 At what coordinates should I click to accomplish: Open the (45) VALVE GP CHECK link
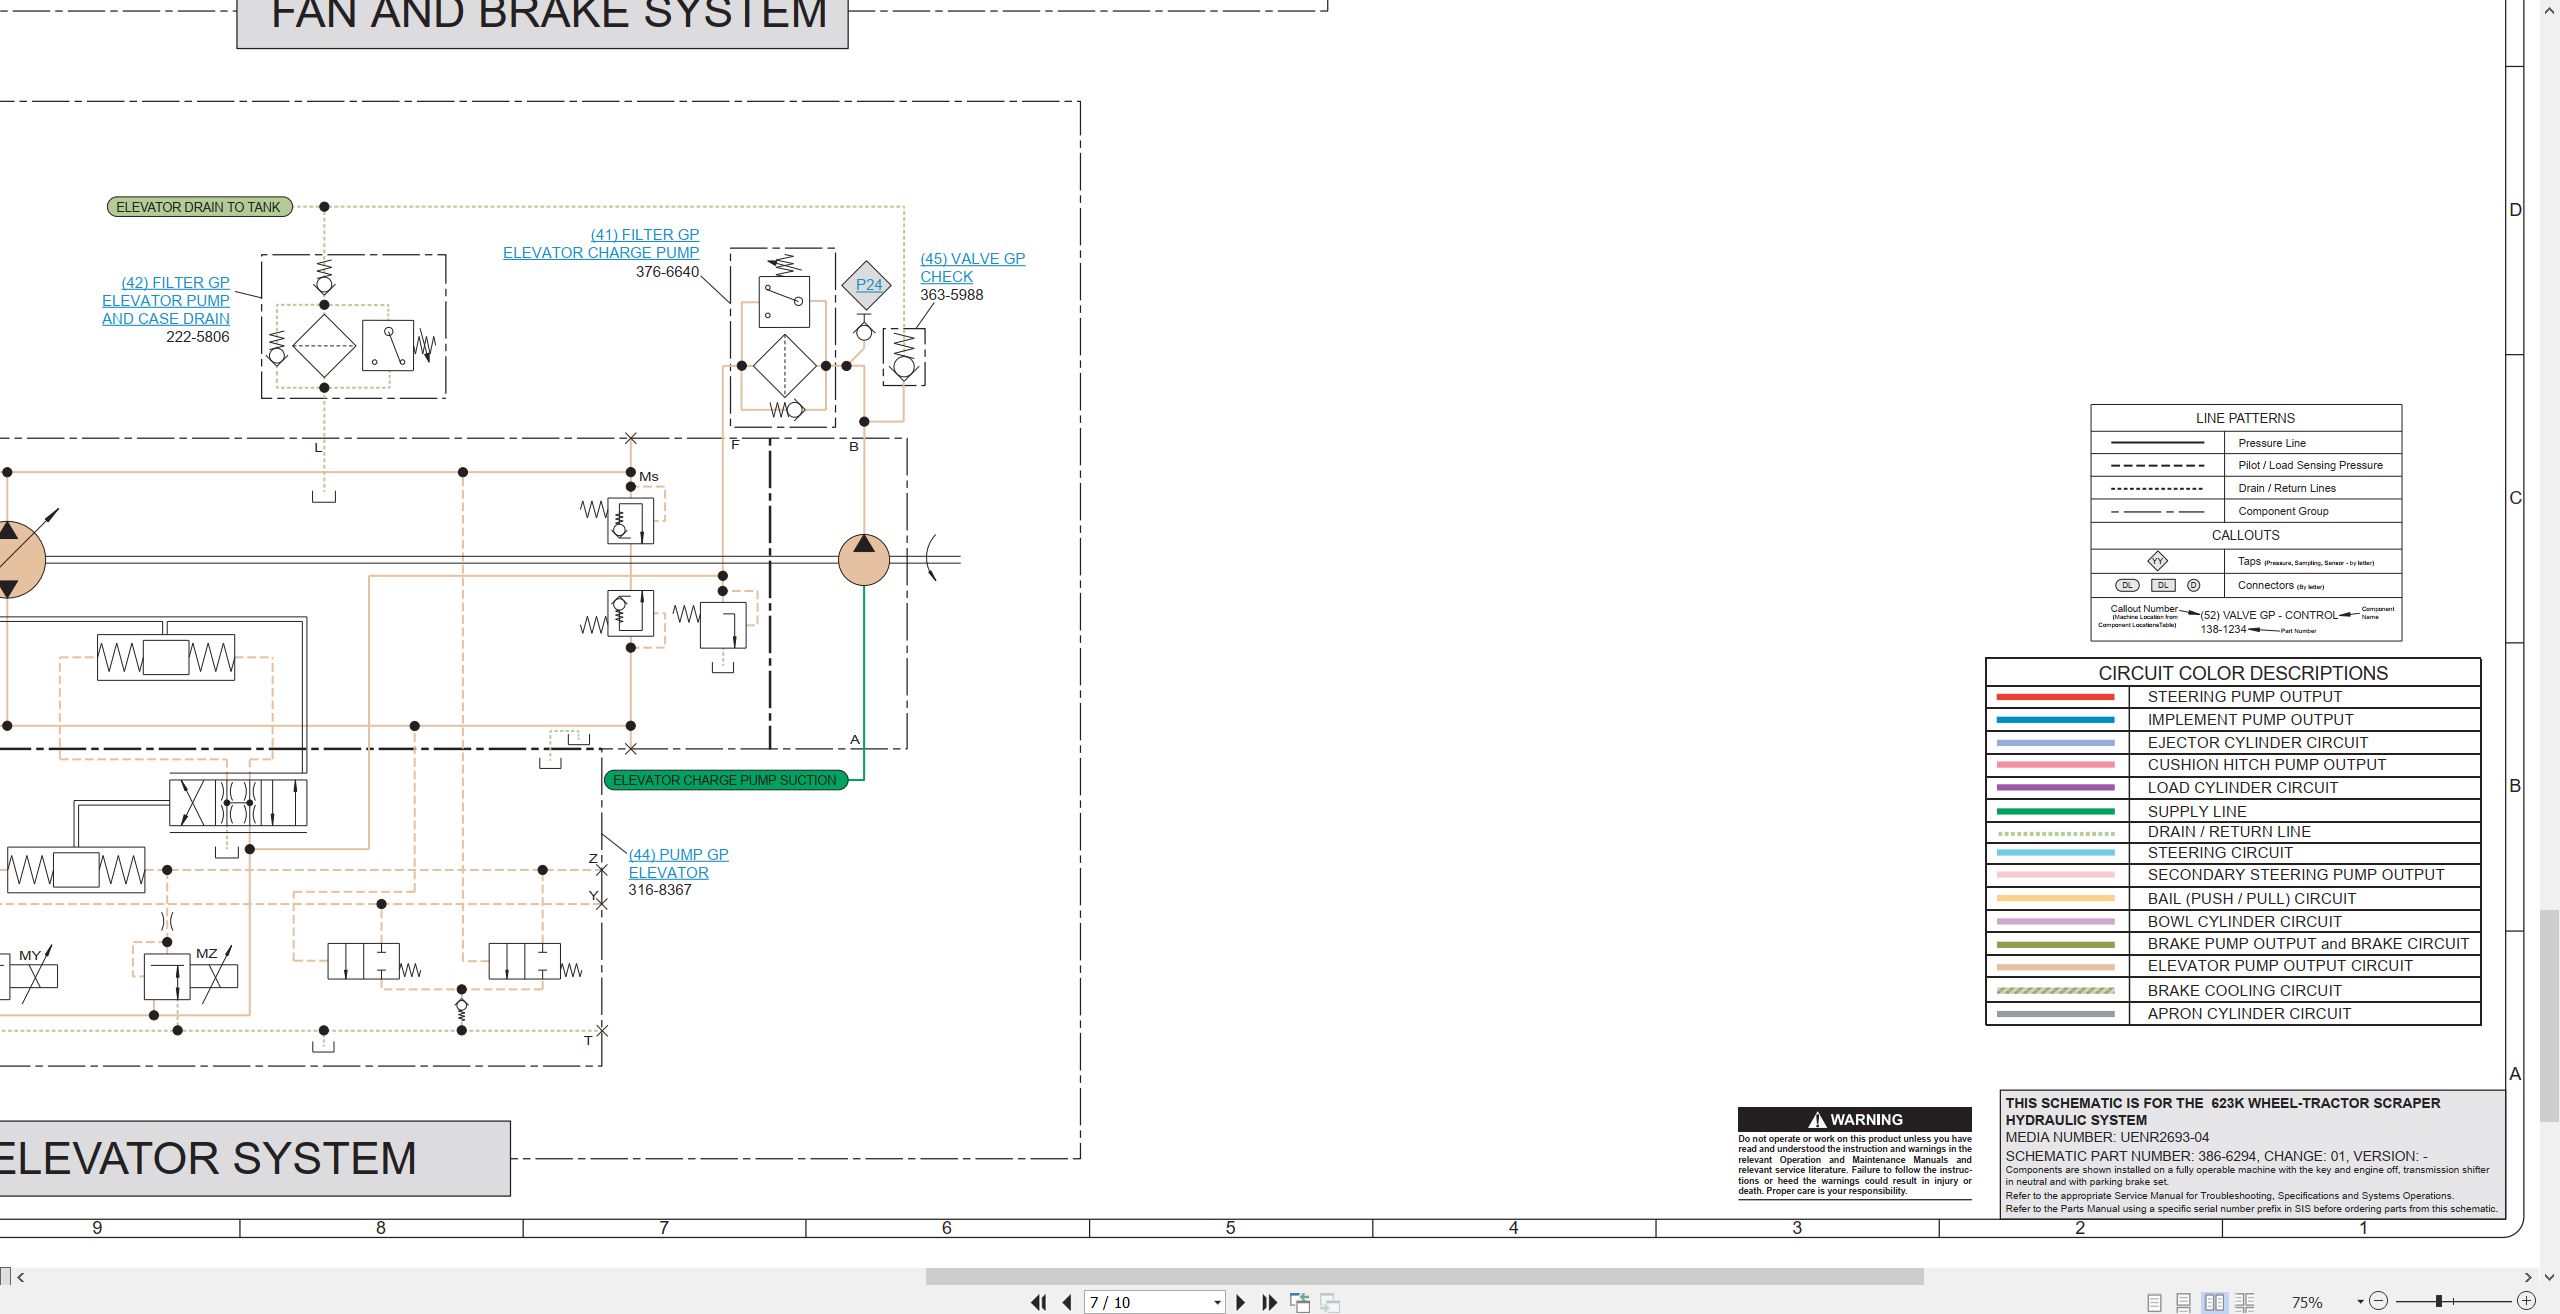click(972, 267)
